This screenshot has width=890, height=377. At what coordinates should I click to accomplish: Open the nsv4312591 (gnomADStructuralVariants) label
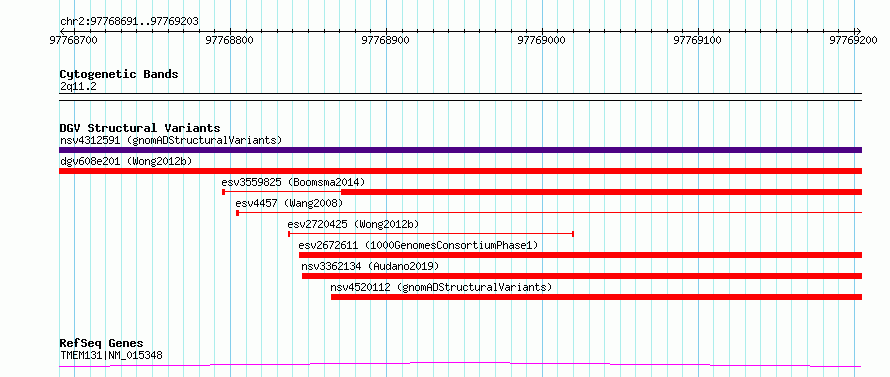point(171,140)
